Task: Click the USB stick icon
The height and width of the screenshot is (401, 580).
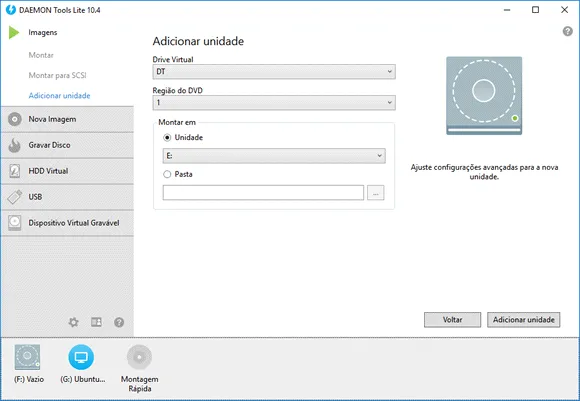Action: 15,197
